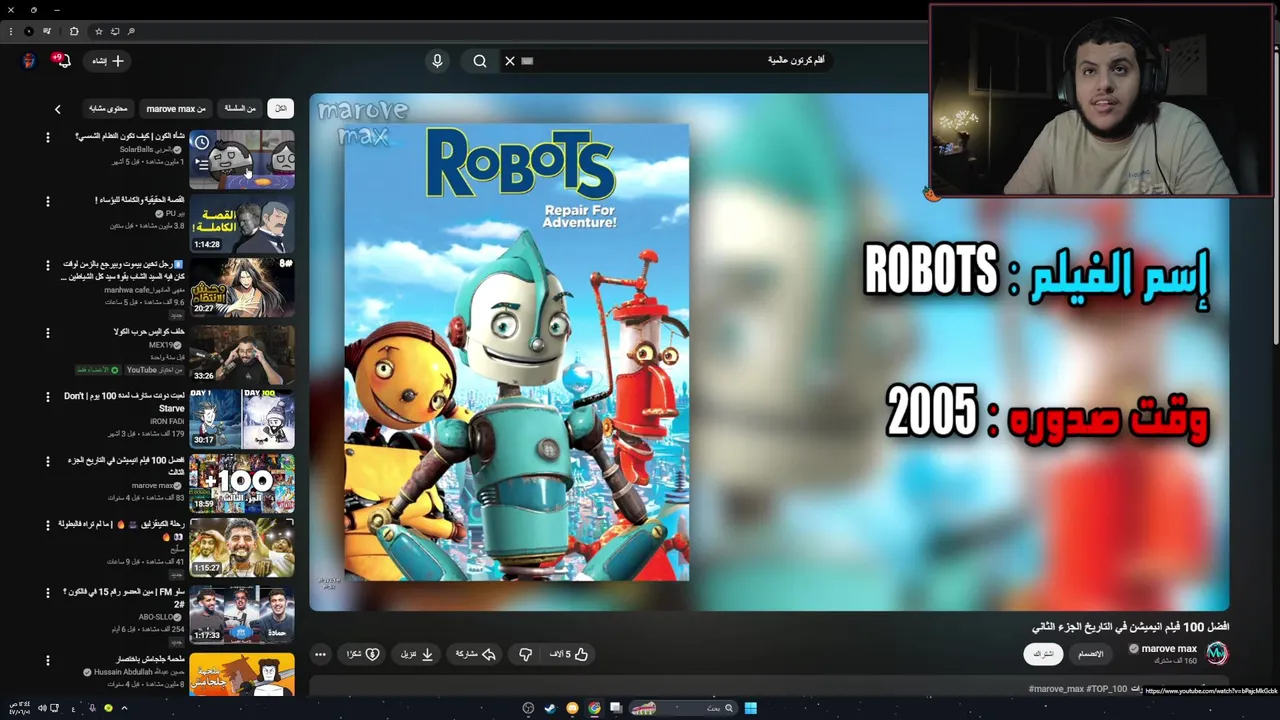Open options menu for Don't Starve video

tap(47, 397)
